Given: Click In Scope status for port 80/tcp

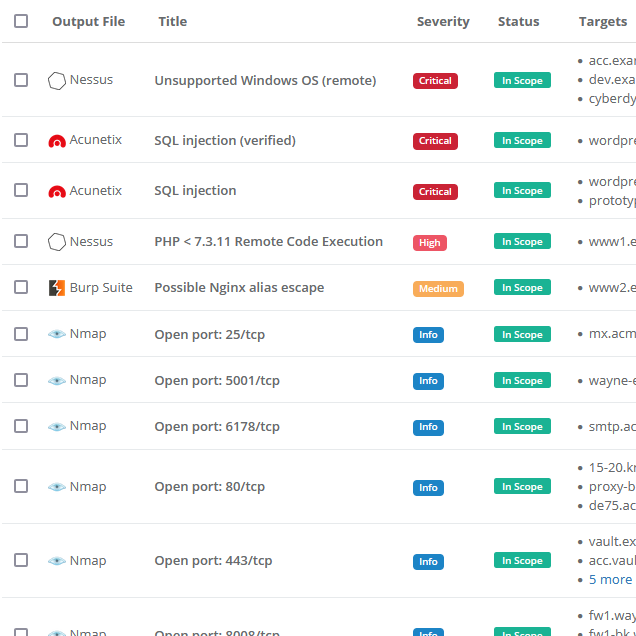Looking at the screenshot, I should point(522,486).
